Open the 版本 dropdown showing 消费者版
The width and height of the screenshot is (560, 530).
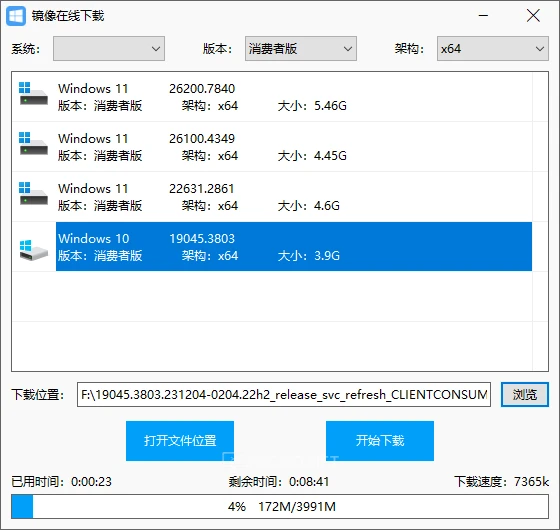(301, 49)
